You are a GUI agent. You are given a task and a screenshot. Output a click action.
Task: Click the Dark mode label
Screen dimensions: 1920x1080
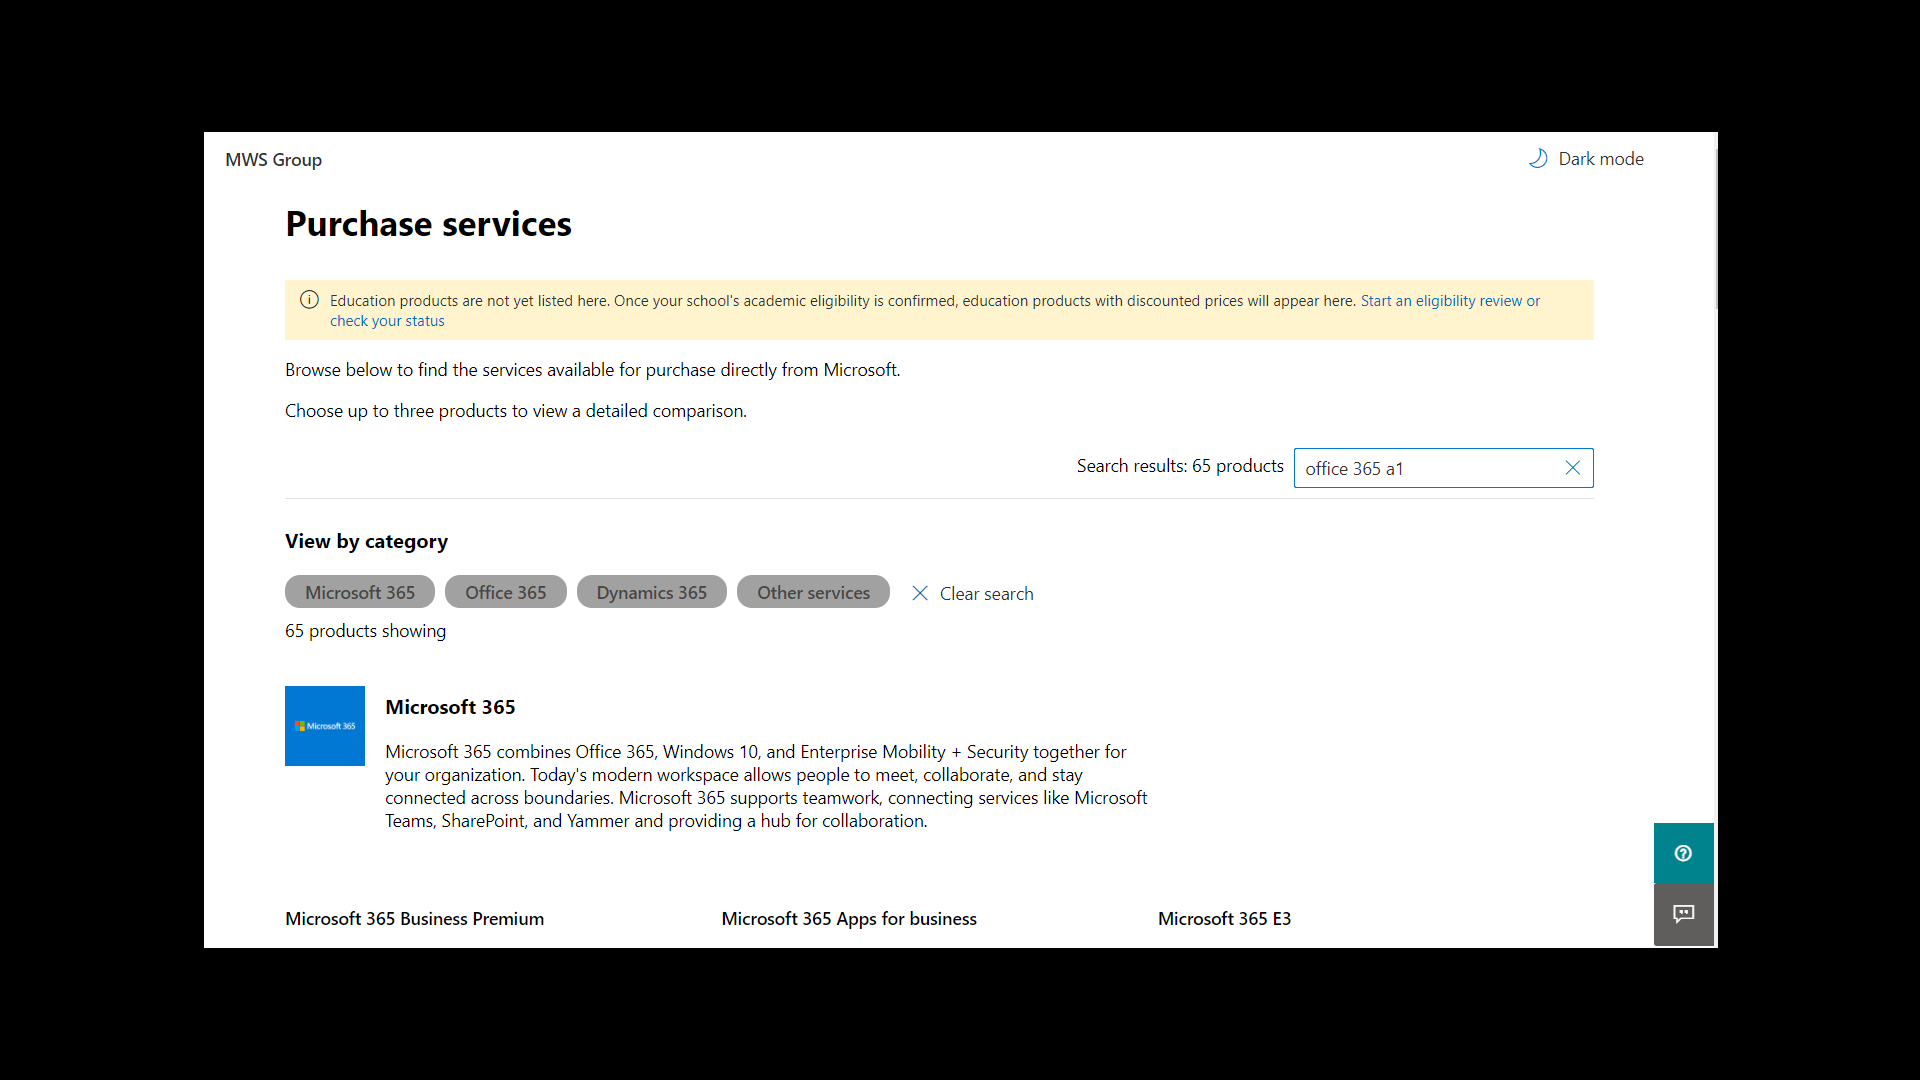(x=1601, y=159)
